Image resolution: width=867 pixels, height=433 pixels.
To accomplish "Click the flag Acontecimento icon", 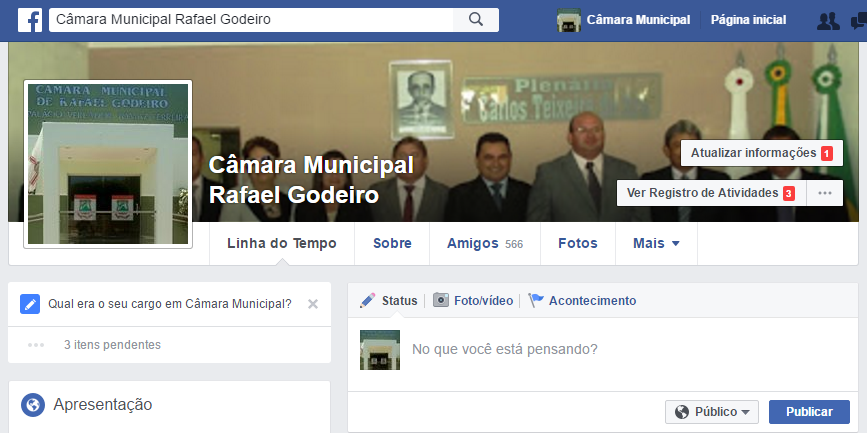I will click(536, 300).
